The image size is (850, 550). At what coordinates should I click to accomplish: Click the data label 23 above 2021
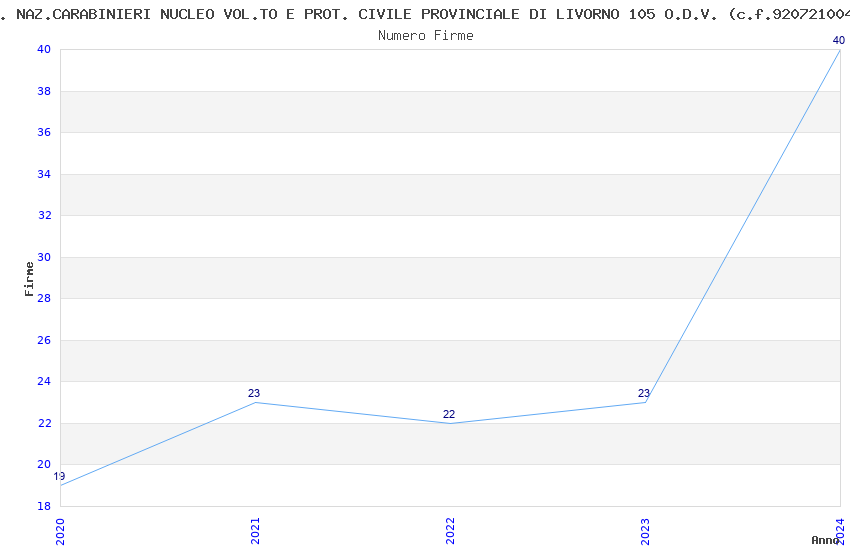click(254, 393)
